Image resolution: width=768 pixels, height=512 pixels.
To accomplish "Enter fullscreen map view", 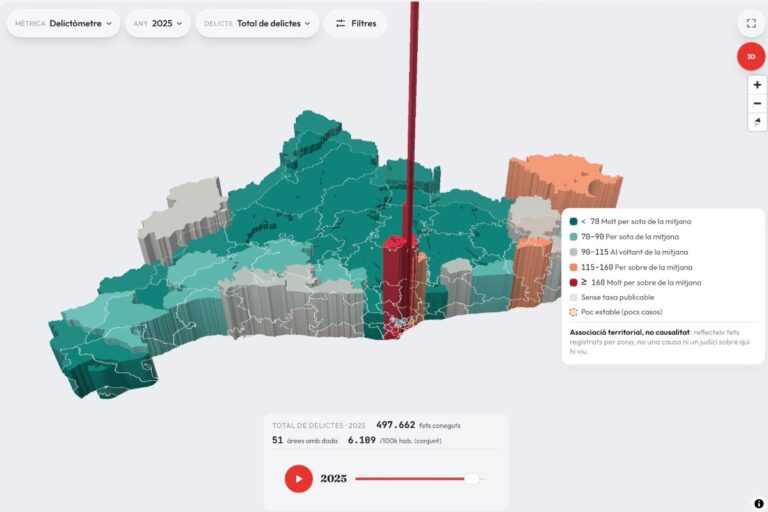I will click(751, 23).
